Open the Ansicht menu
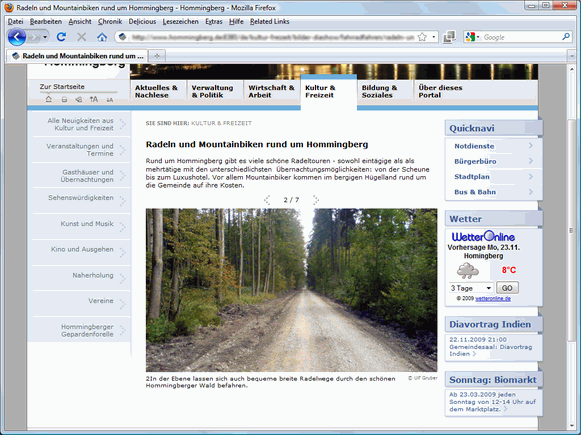This screenshot has width=581, height=435. pyautogui.click(x=80, y=21)
